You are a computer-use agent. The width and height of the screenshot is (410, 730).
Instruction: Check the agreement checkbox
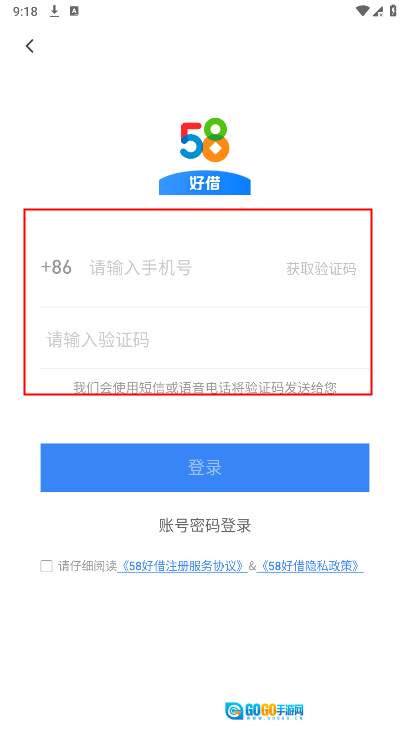click(x=46, y=566)
